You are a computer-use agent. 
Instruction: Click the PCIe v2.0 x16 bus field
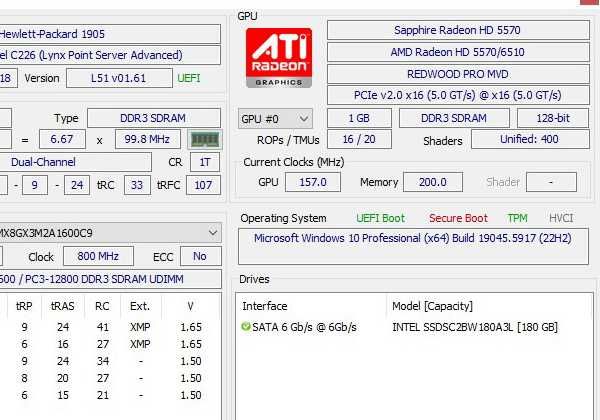click(458, 95)
